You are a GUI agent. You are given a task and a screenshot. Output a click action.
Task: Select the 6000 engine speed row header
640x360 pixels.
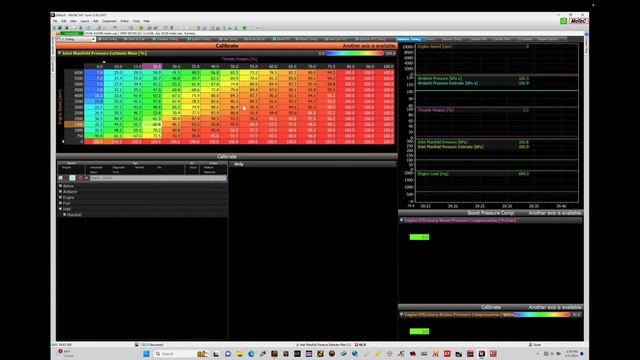point(74,72)
